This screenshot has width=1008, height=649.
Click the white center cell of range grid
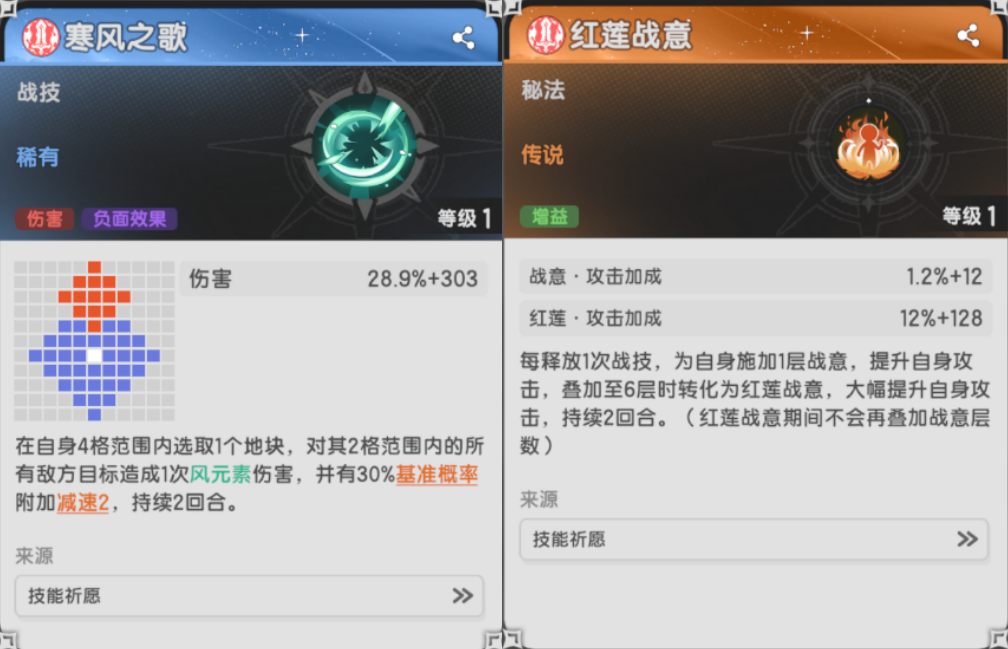pyautogui.click(x=94, y=355)
